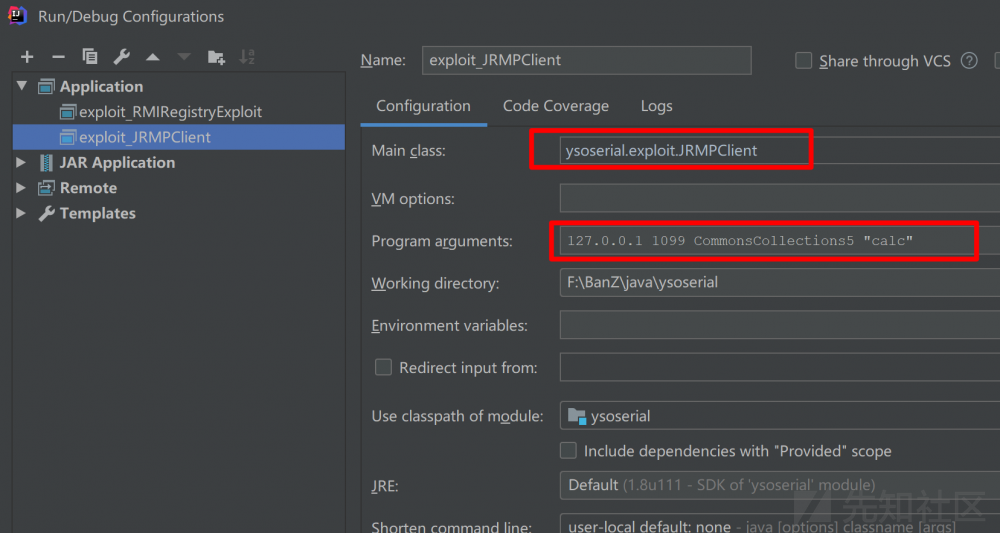The height and width of the screenshot is (533, 1000).
Task: Collapse the Application tree node
Action: click(22, 86)
